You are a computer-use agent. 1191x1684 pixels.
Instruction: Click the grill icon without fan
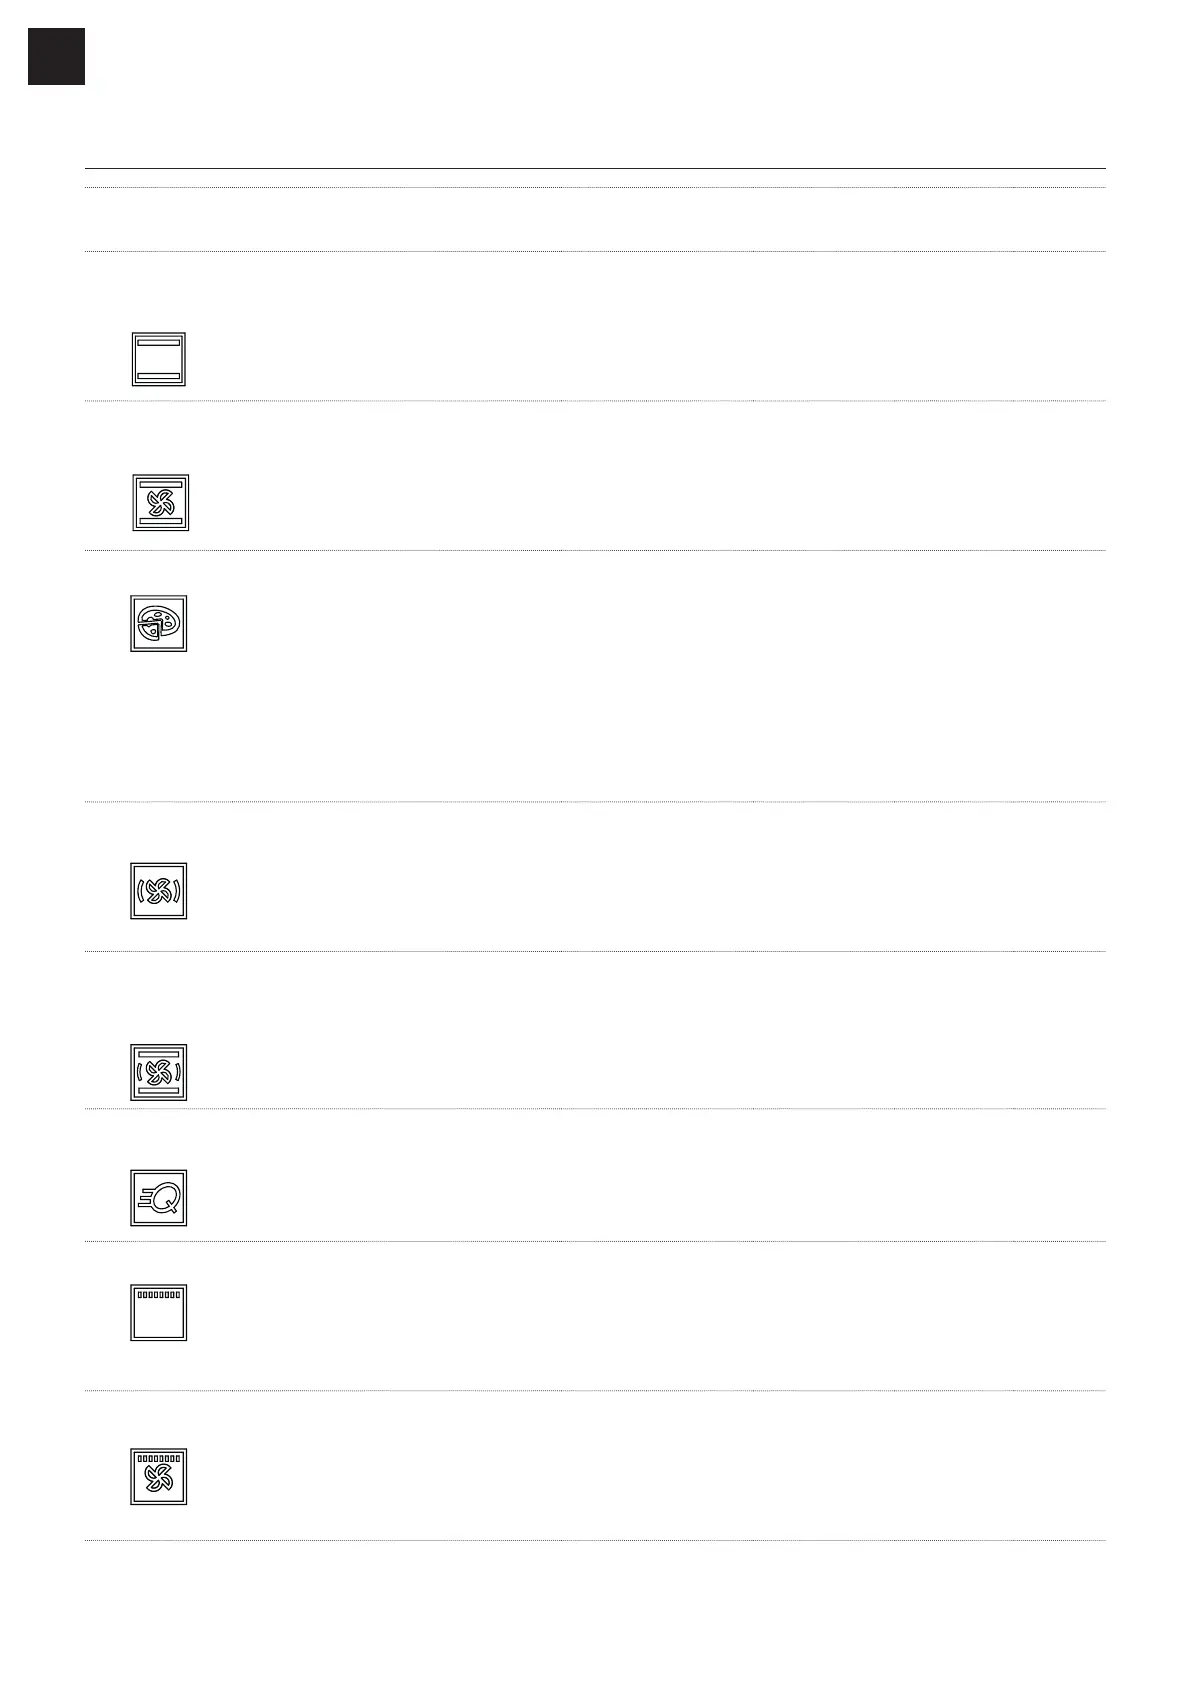159,1313
